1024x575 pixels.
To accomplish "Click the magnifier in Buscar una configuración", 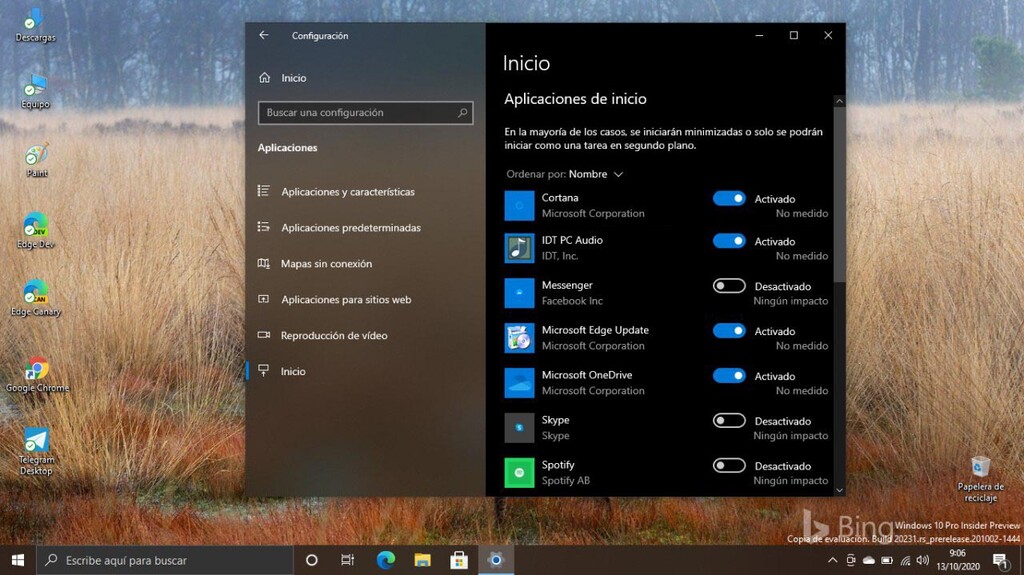I will click(x=462, y=112).
